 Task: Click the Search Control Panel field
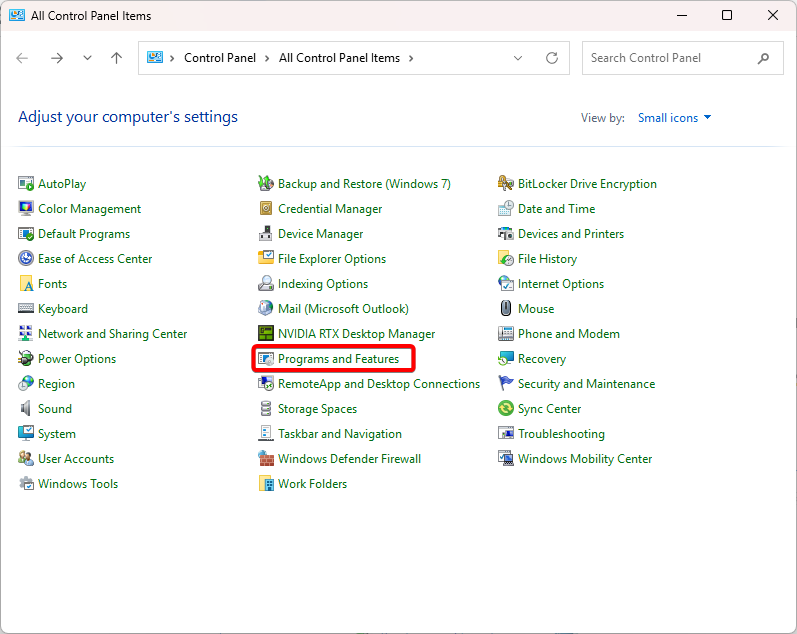[x=683, y=58]
